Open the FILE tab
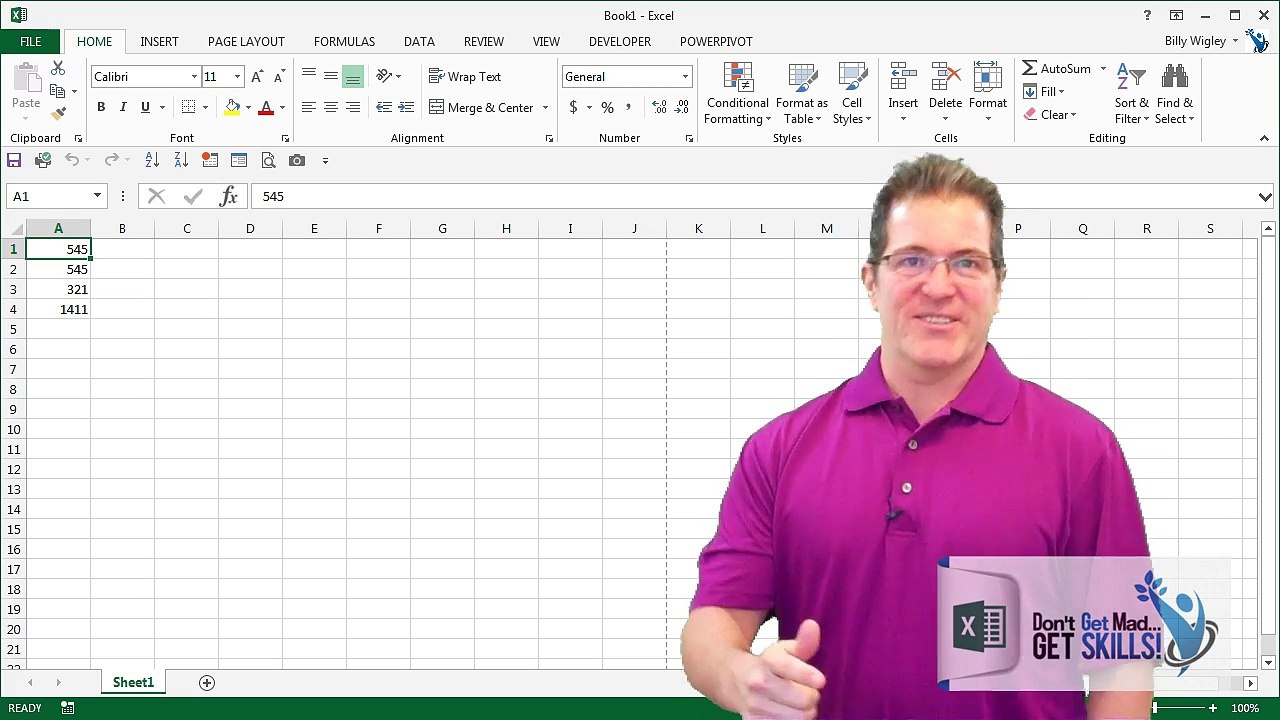 [x=31, y=42]
